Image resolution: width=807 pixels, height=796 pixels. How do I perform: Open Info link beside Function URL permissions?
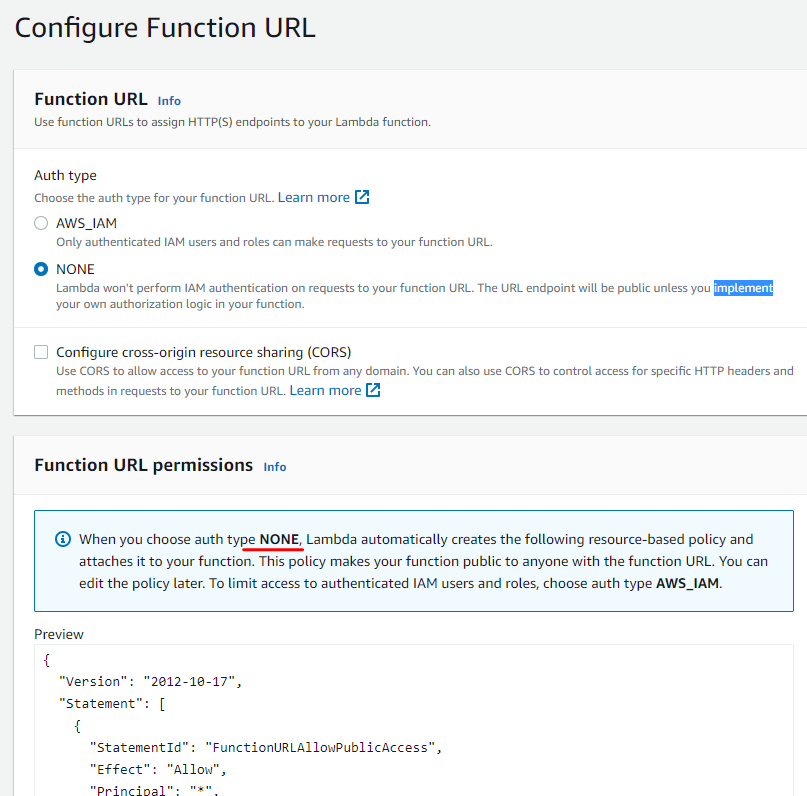coord(274,467)
